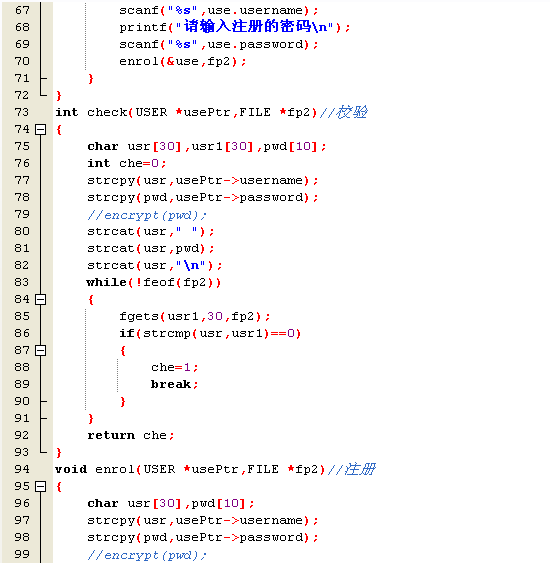The width and height of the screenshot is (550, 563).
Task: Click 'use.password' on line 69
Action: point(255,44)
